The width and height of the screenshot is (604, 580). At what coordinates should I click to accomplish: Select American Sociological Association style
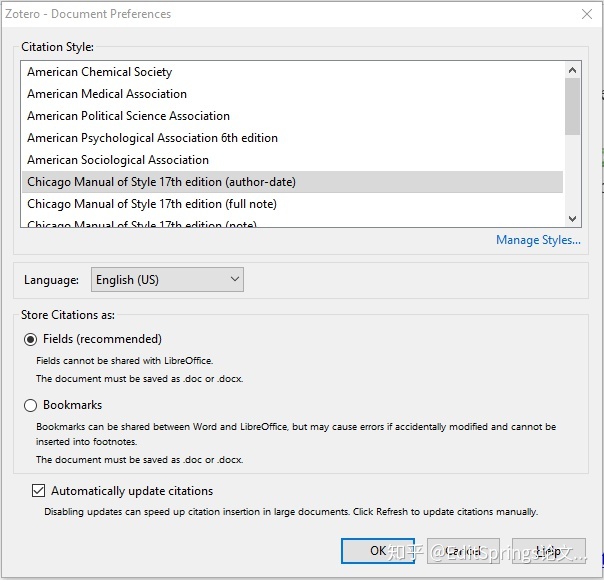(292, 160)
